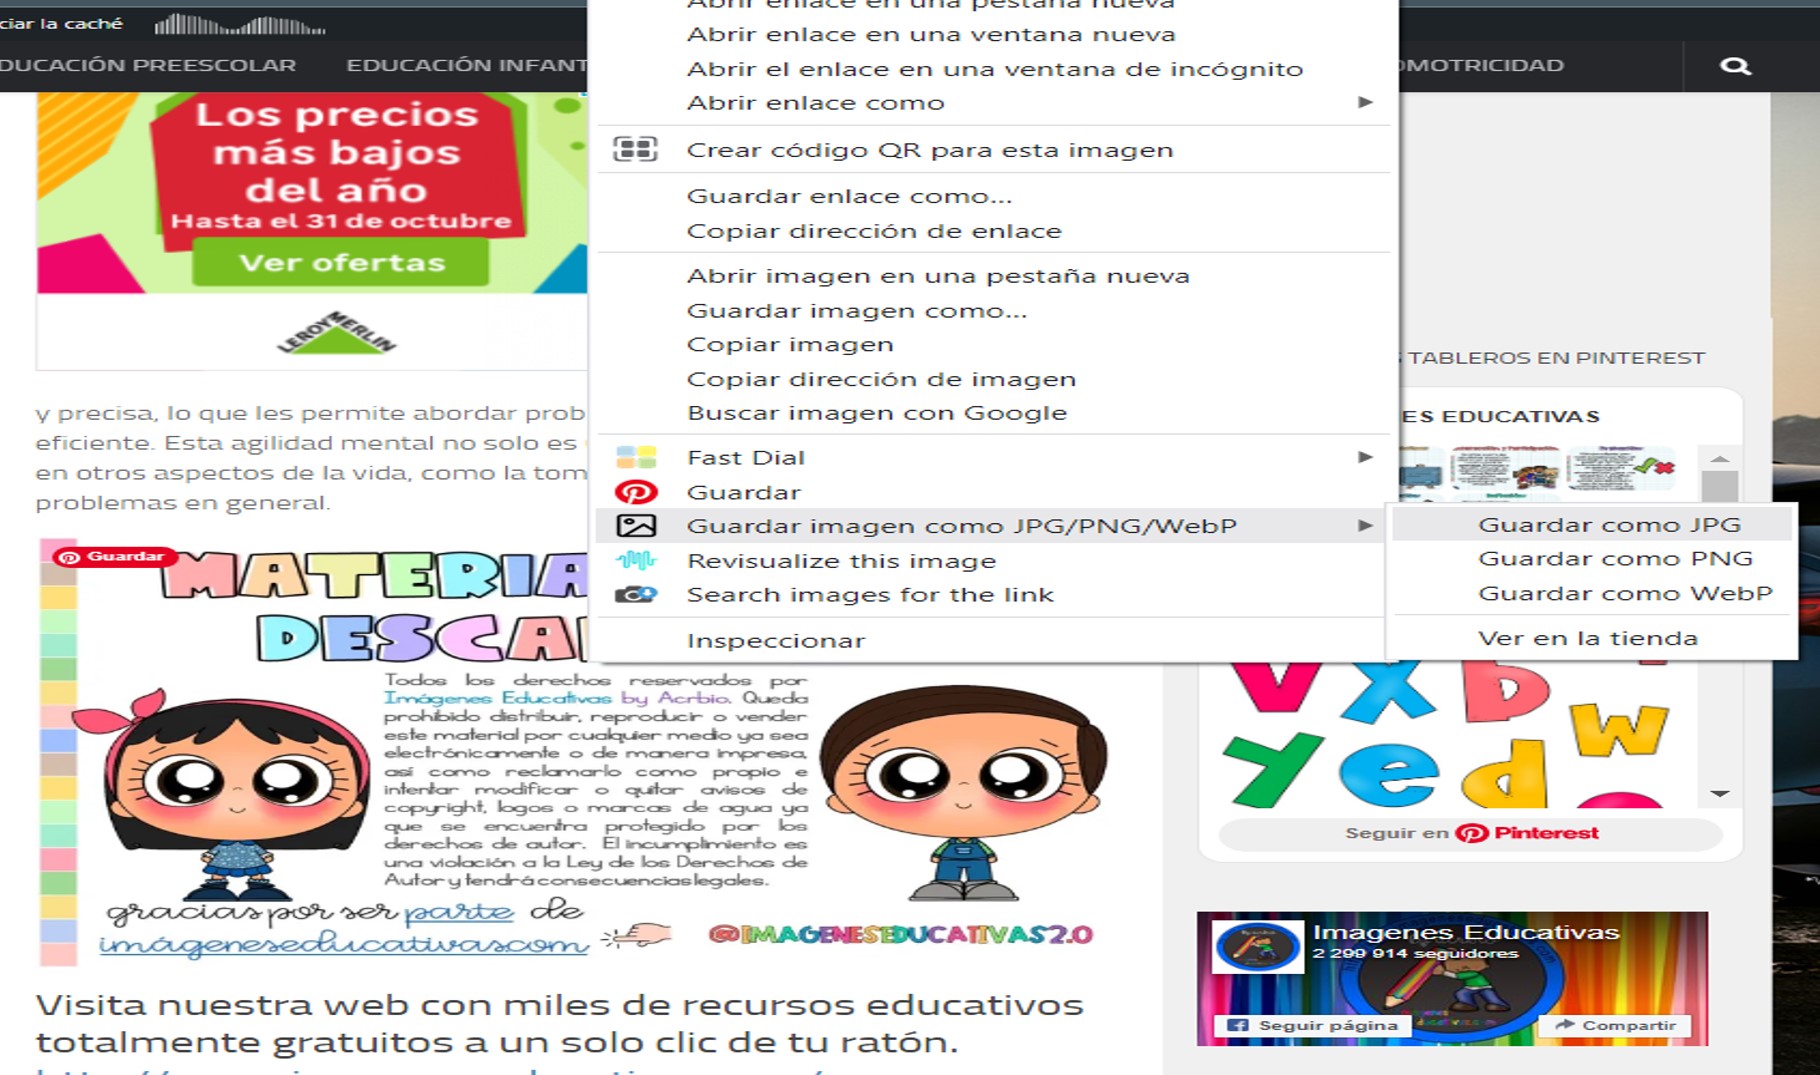
Task: Select Copiar dirección de imagen
Action: coord(881,379)
